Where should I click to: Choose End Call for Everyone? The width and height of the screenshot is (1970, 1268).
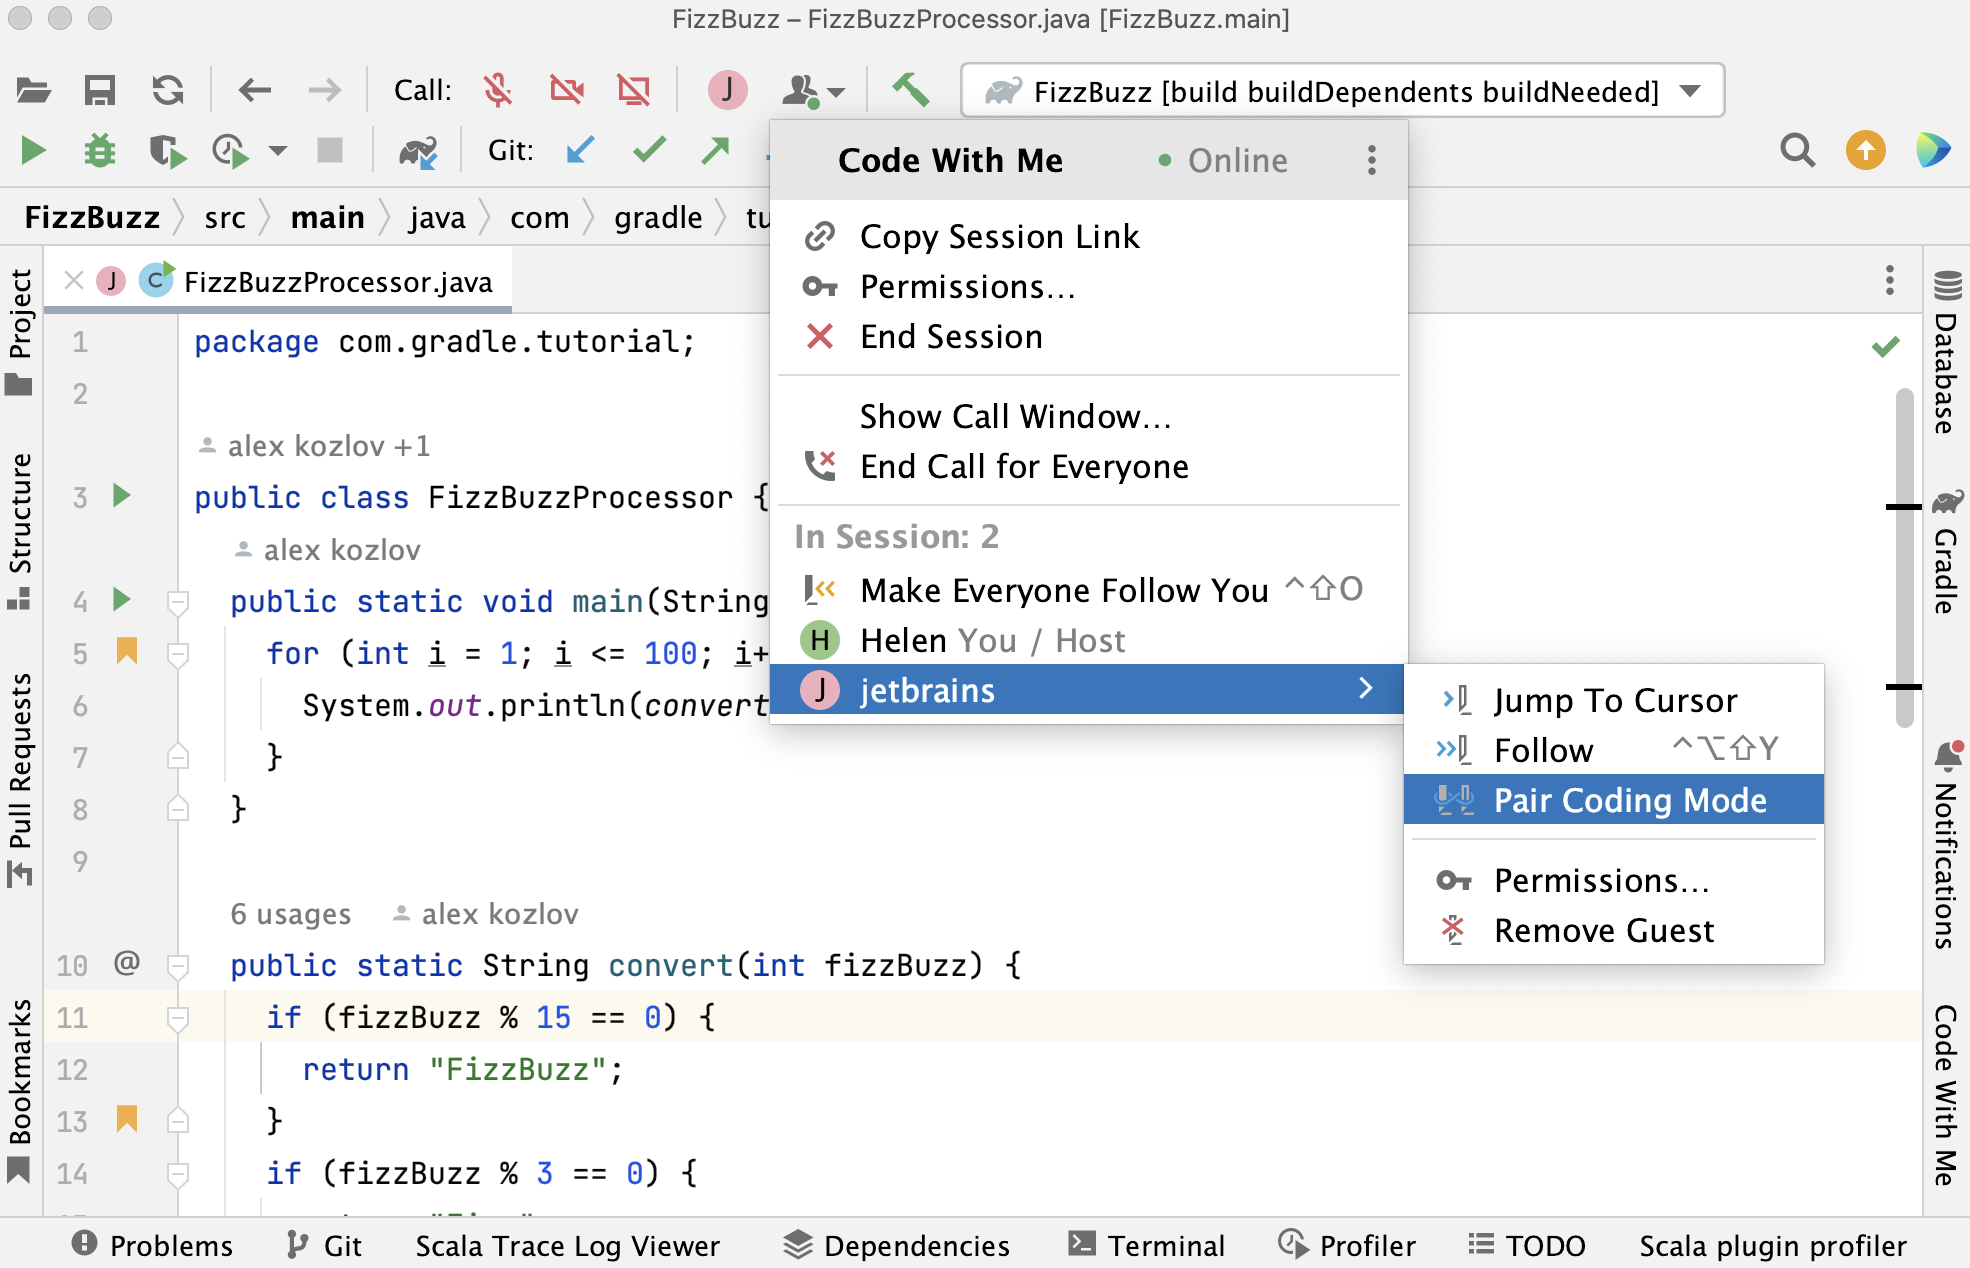[1089, 466]
